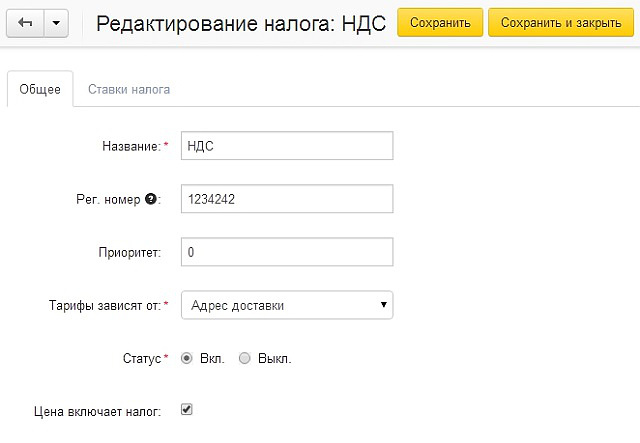
Task: Open the dropdown arrow next to back button
Action: click(x=56, y=23)
